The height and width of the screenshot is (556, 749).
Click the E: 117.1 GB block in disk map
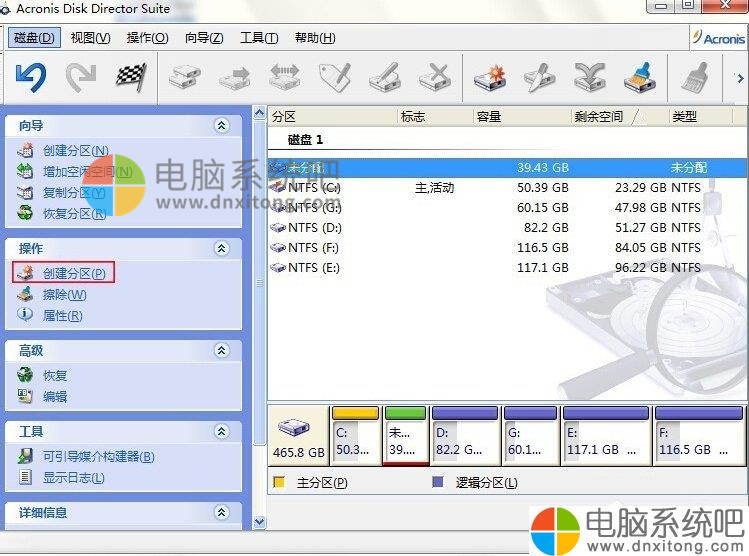606,436
